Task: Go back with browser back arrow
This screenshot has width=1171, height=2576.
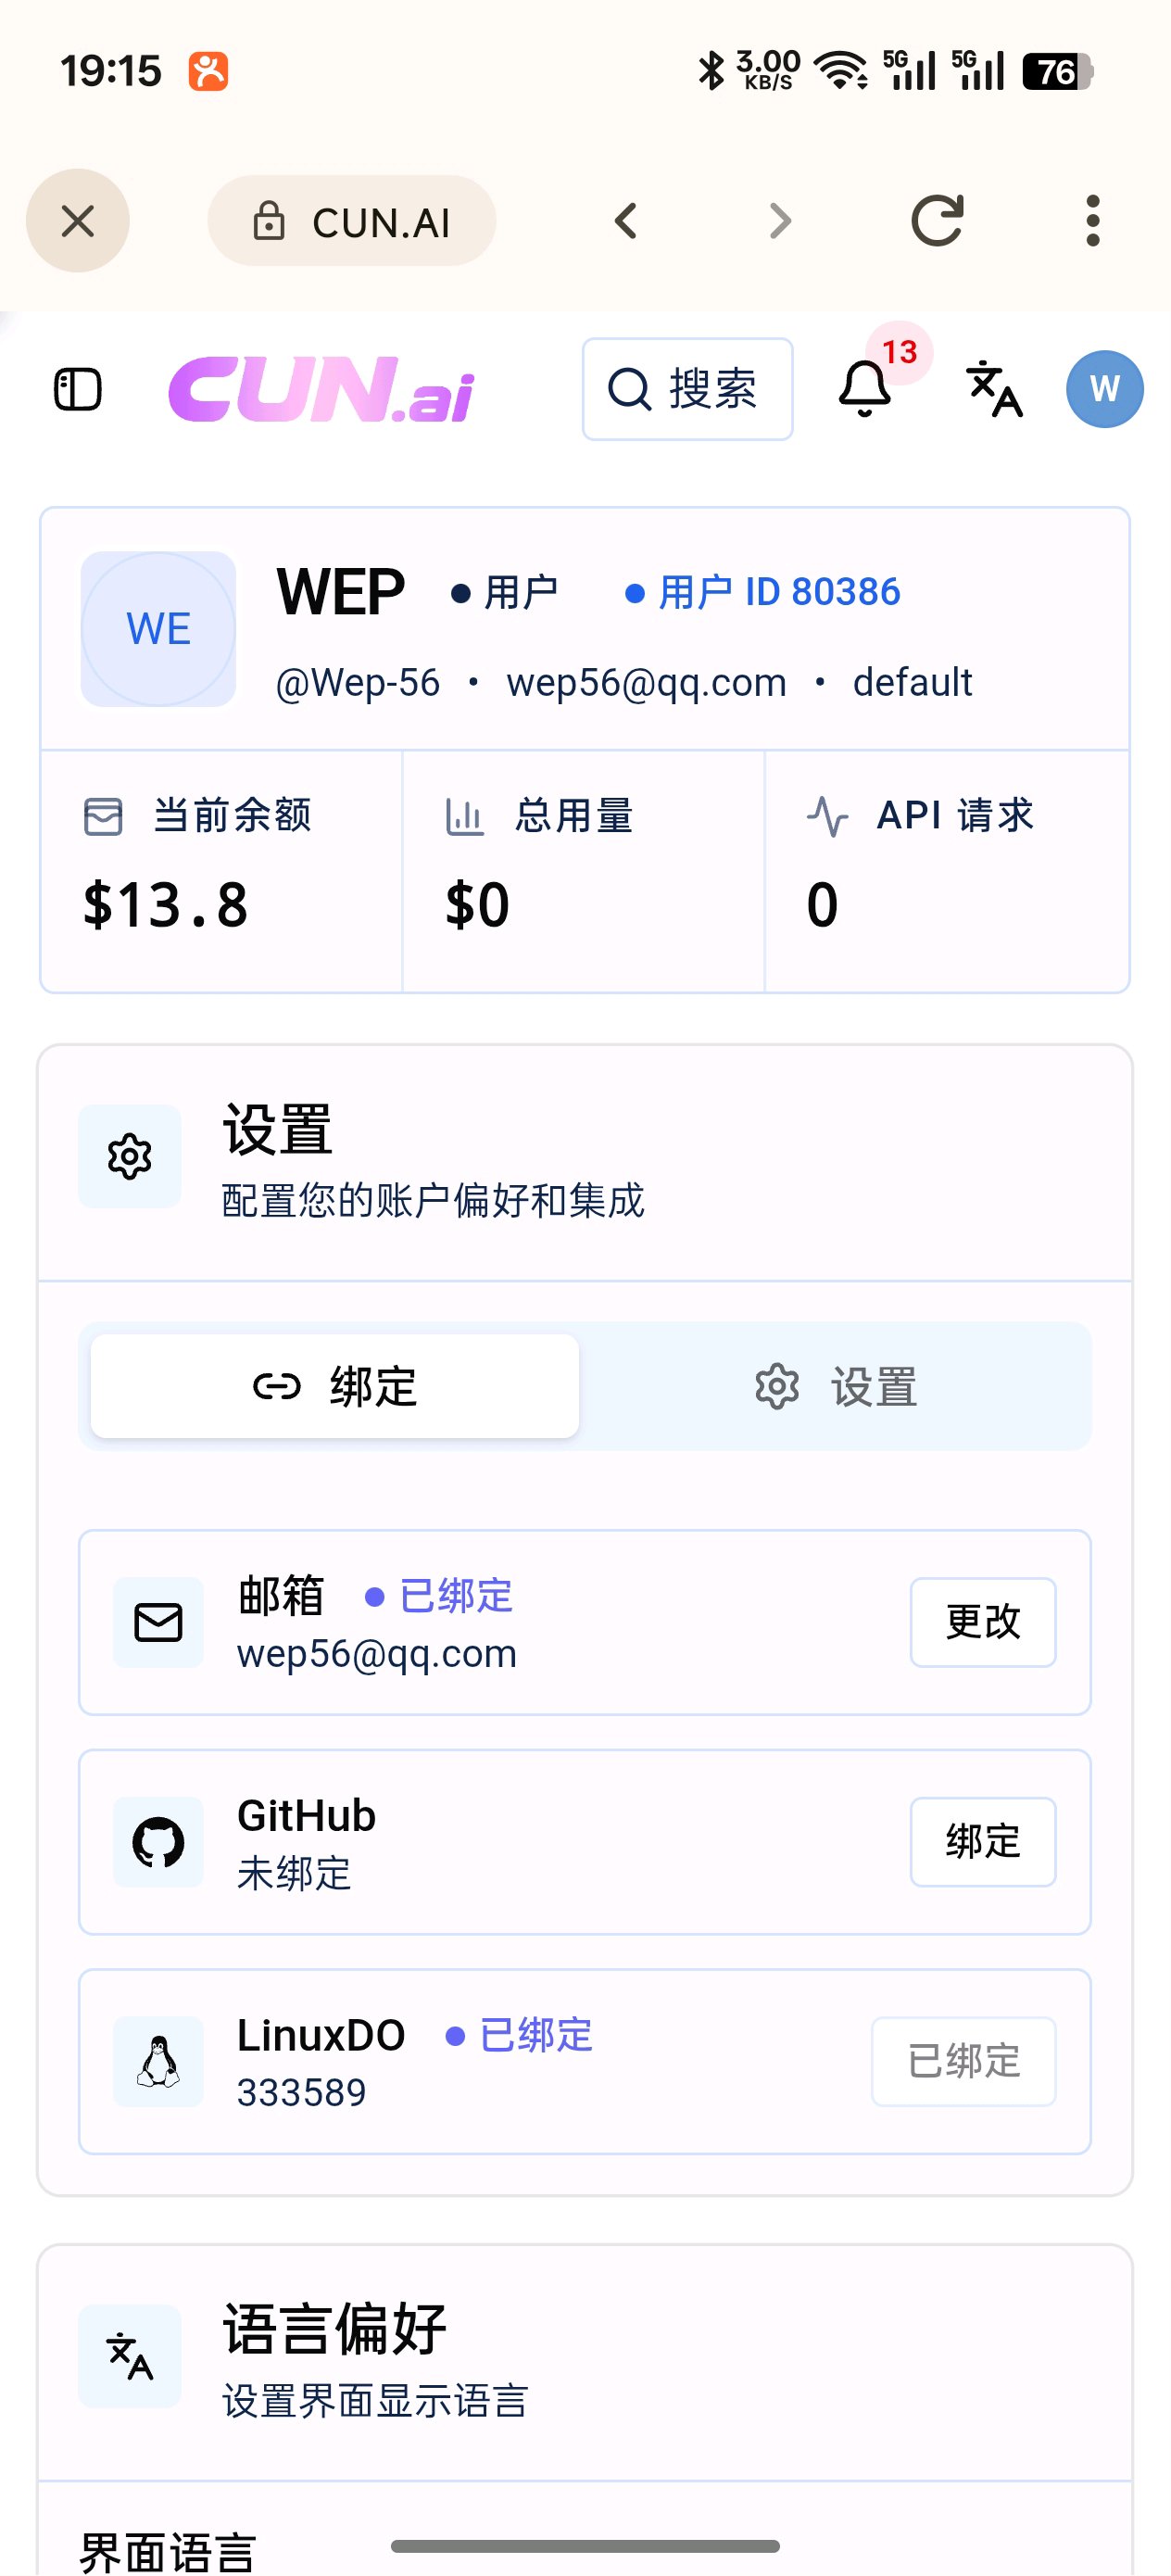Action: coord(626,220)
